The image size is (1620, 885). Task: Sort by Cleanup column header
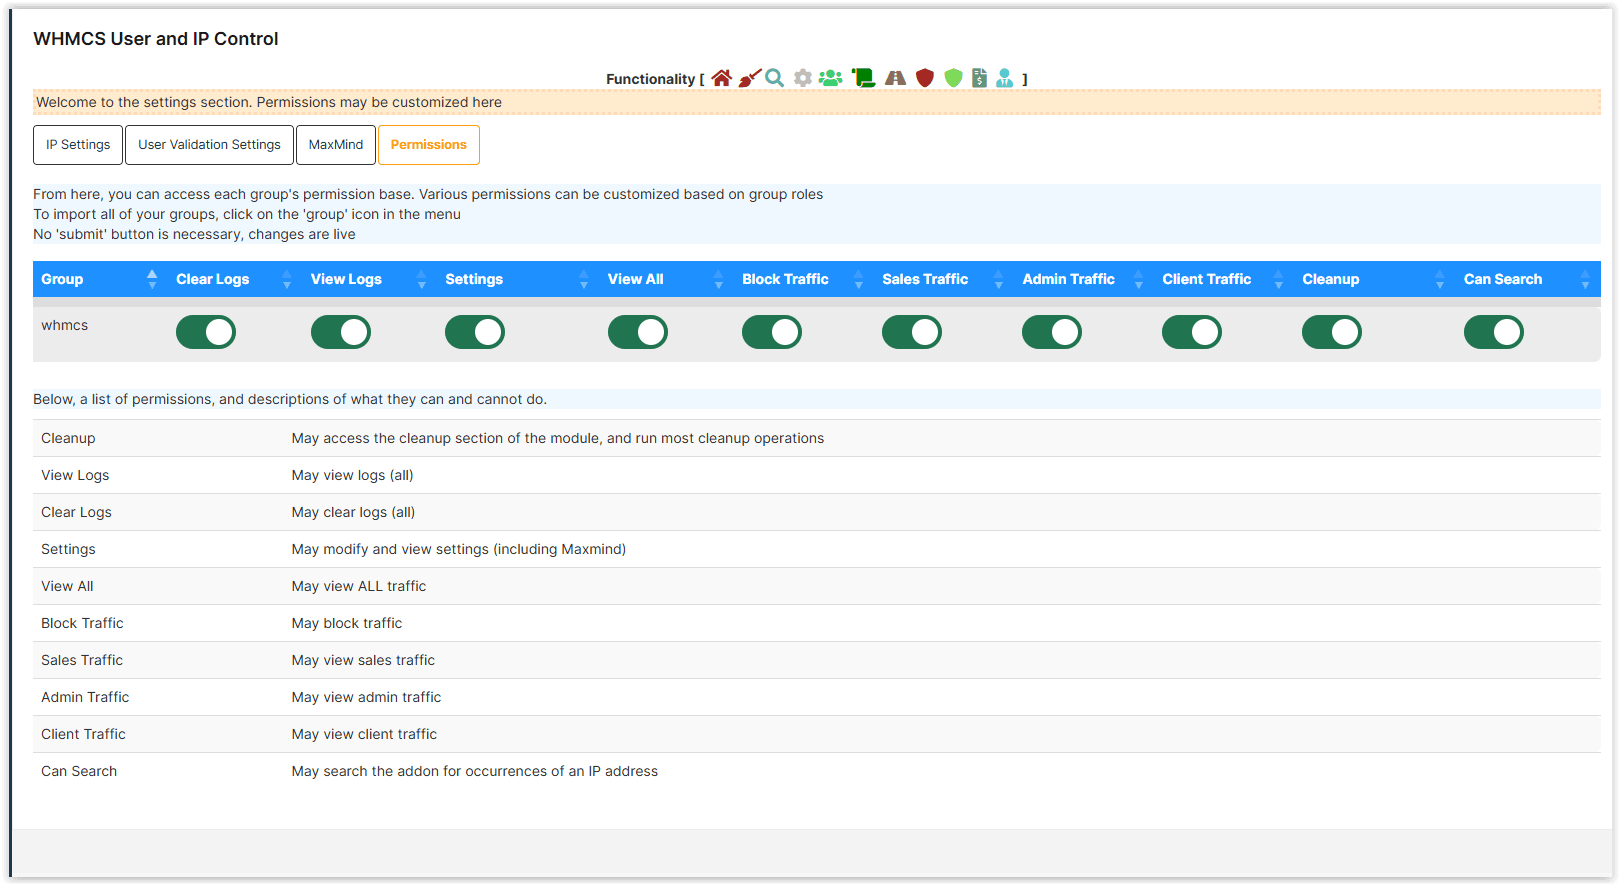click(x=1375, y=279)
